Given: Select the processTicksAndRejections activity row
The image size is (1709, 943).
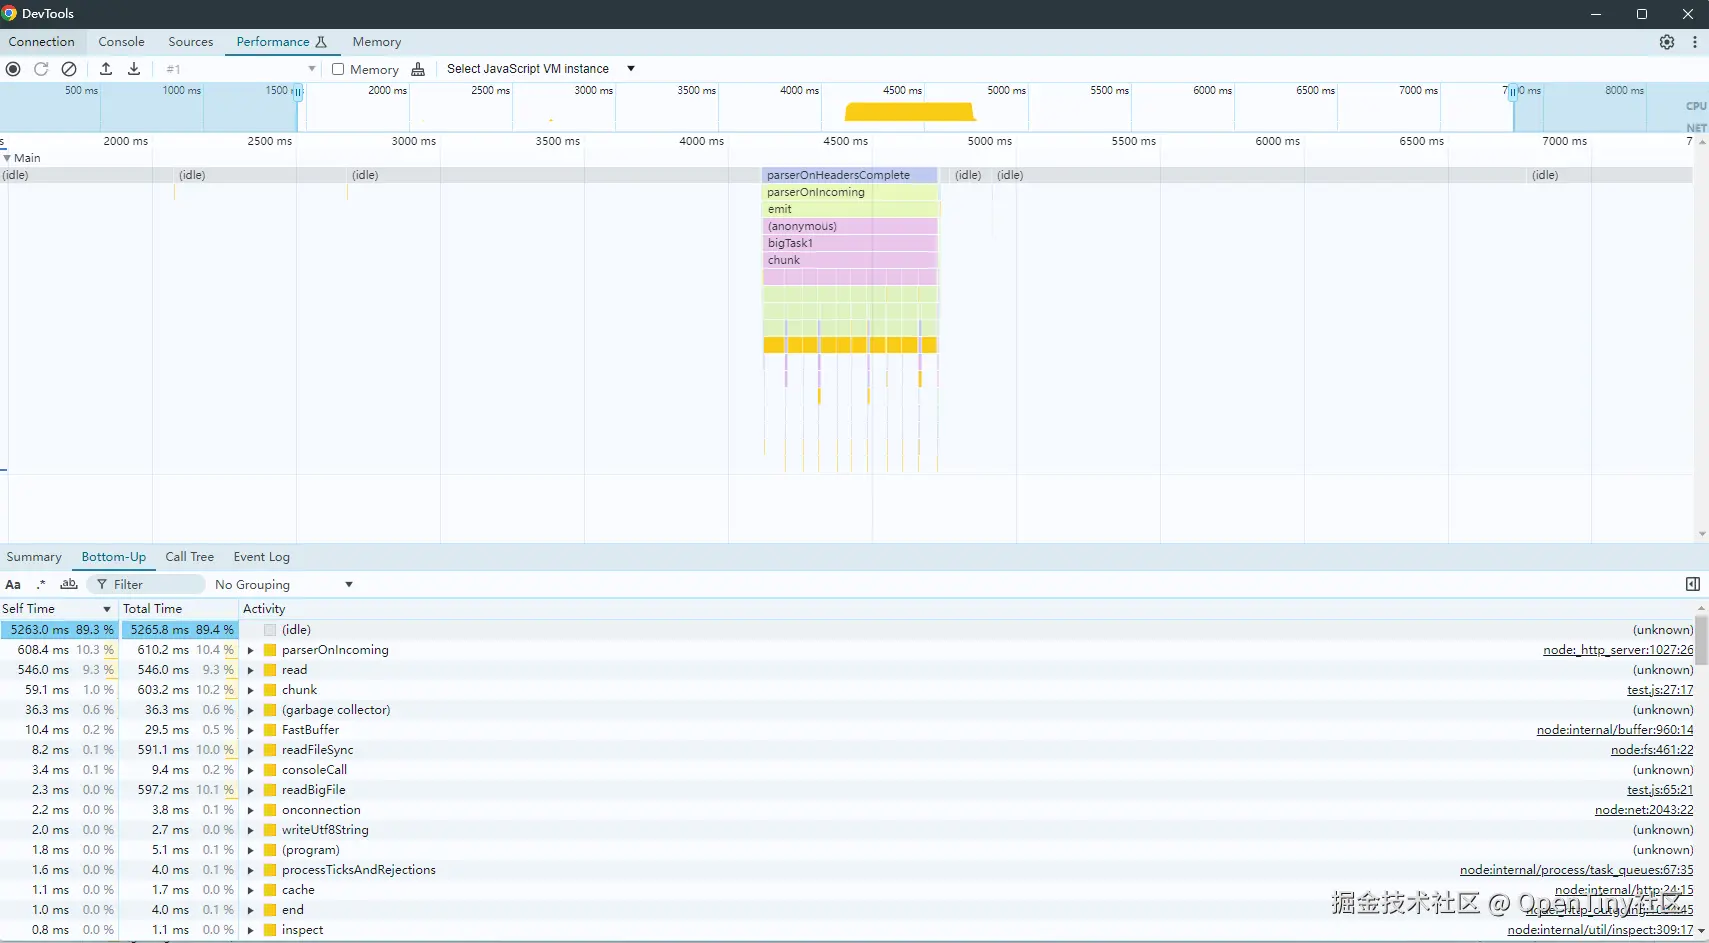Looking at the screenshot, I should click(847, 870).
